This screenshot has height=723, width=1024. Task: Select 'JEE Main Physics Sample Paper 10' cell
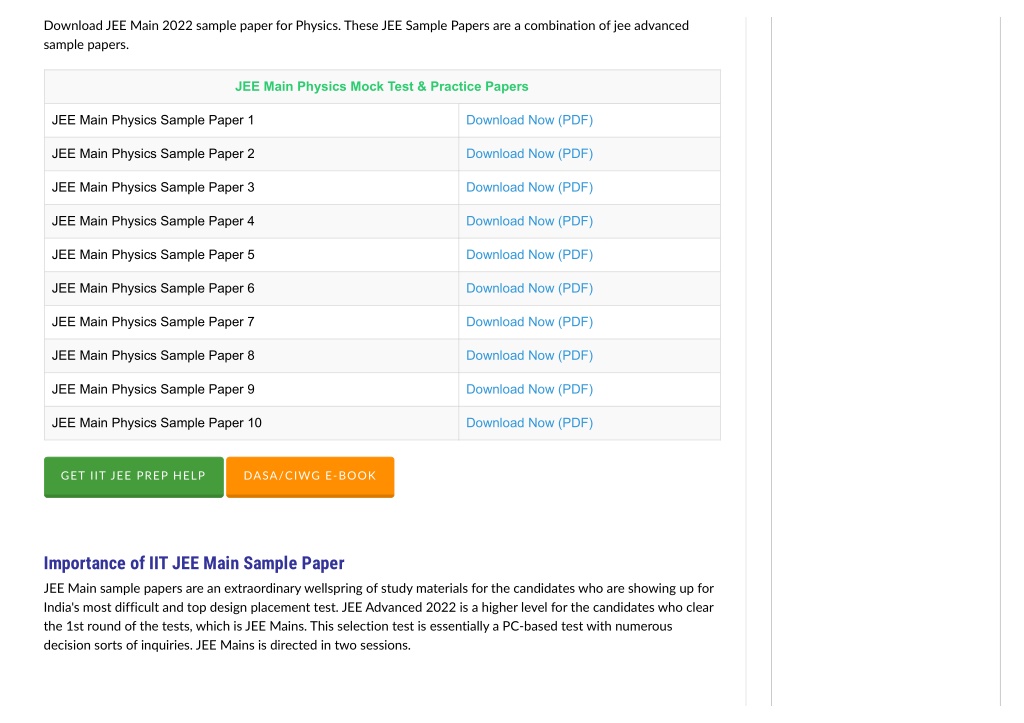pos(251,423)
